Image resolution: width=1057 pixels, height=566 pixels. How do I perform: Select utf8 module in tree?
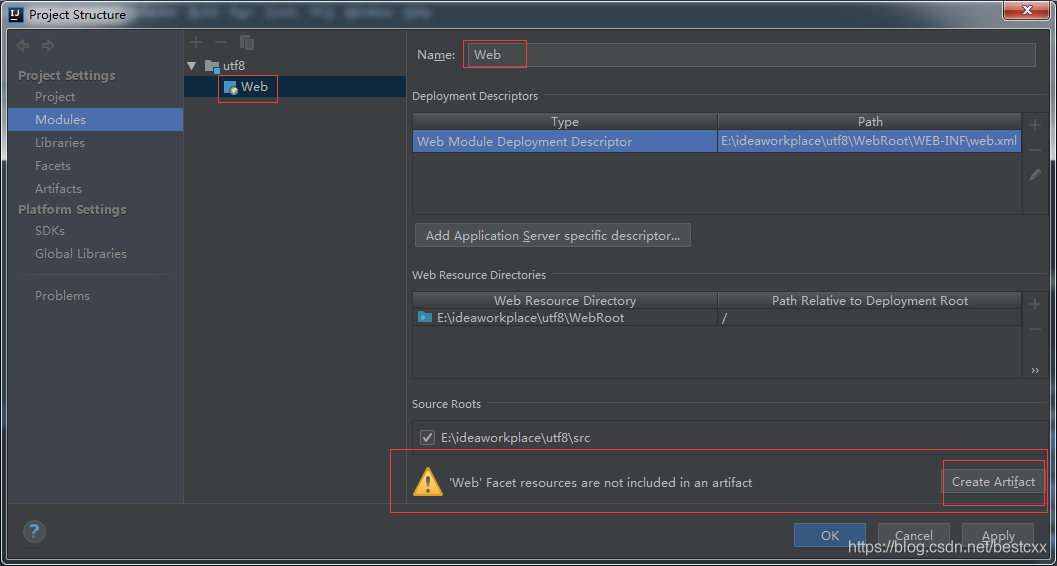click(x=234, y=66)
